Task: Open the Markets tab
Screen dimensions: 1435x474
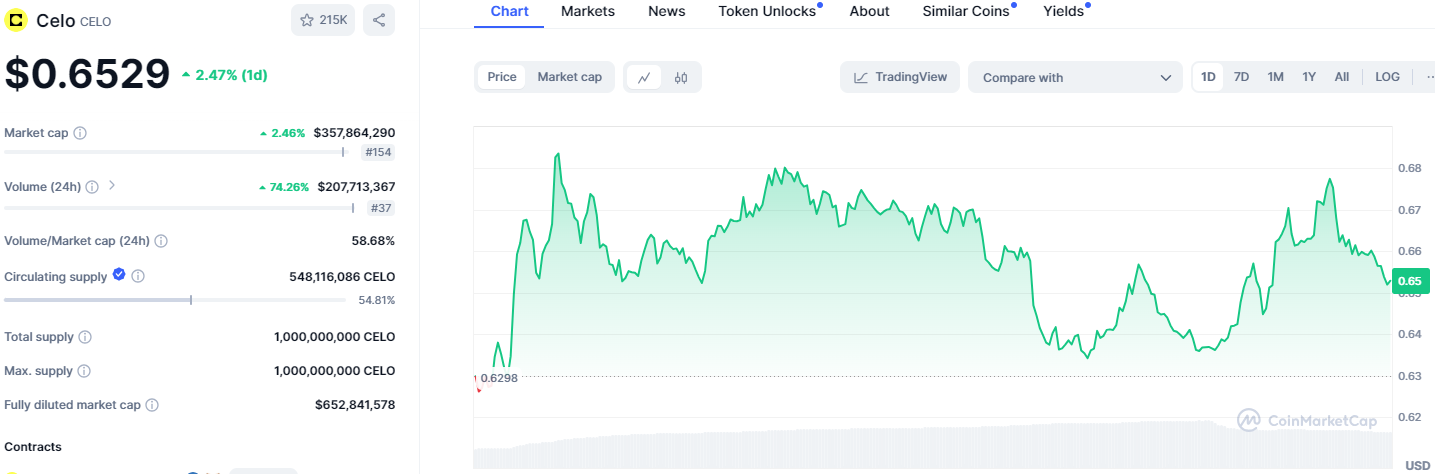Action: click(x=588, y=11)
